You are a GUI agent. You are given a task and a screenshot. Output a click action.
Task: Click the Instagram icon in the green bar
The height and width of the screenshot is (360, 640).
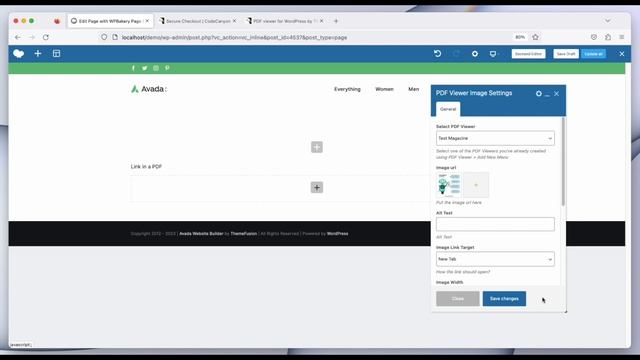click(x=156, y=68)
